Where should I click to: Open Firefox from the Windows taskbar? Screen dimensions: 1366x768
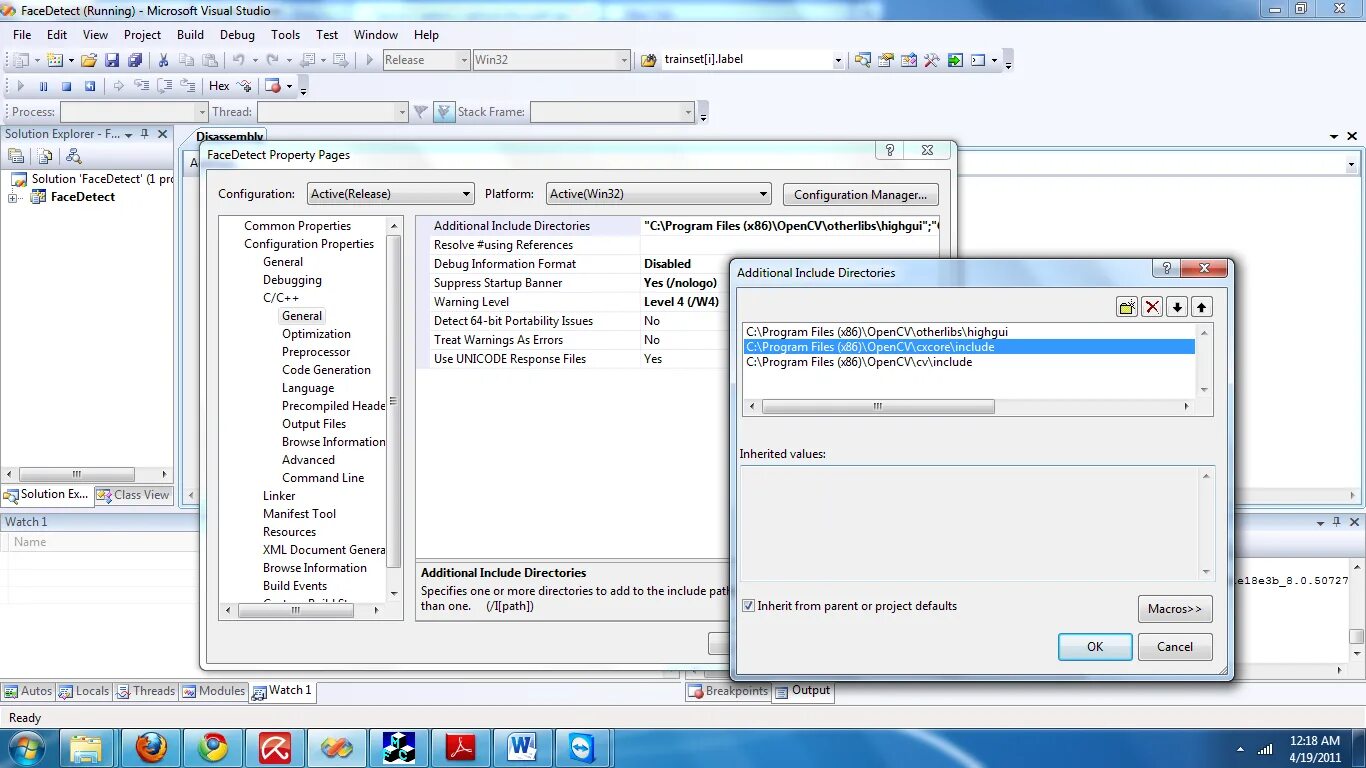click(151, 748)
